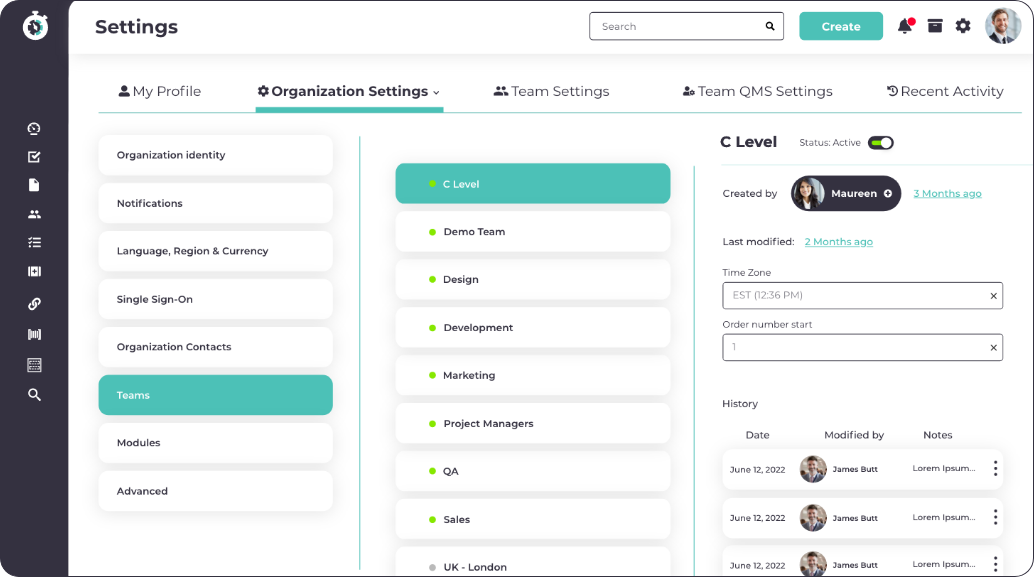
Task: Clear the Time Zone field using its X
Action: (991, 295)
